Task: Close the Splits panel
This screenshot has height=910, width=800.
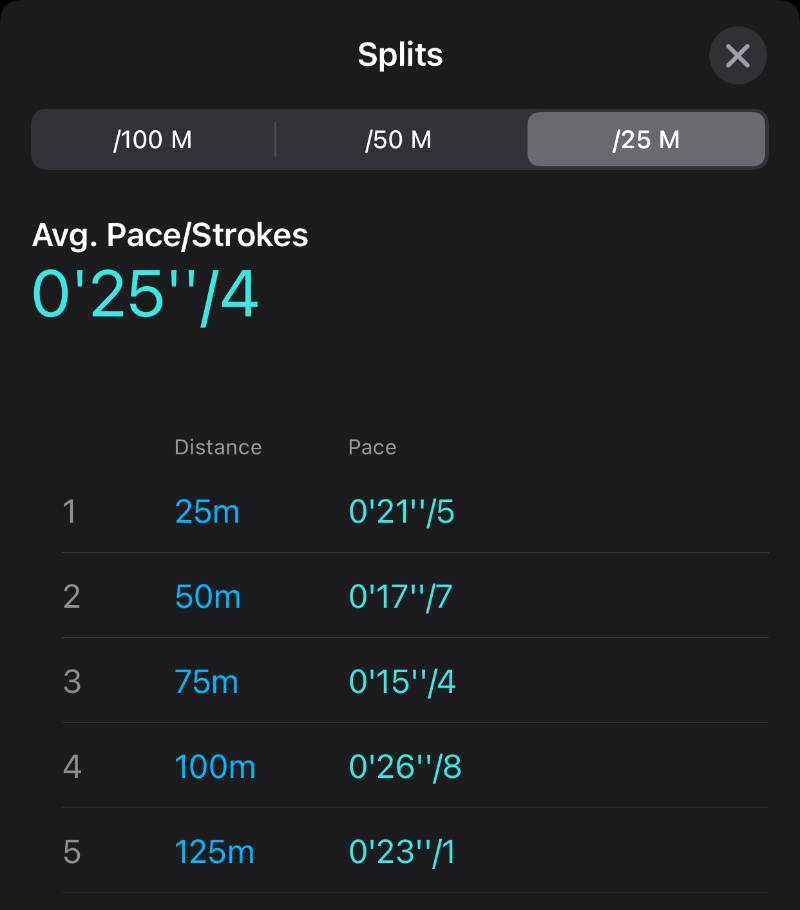Action: pos(737,56)
